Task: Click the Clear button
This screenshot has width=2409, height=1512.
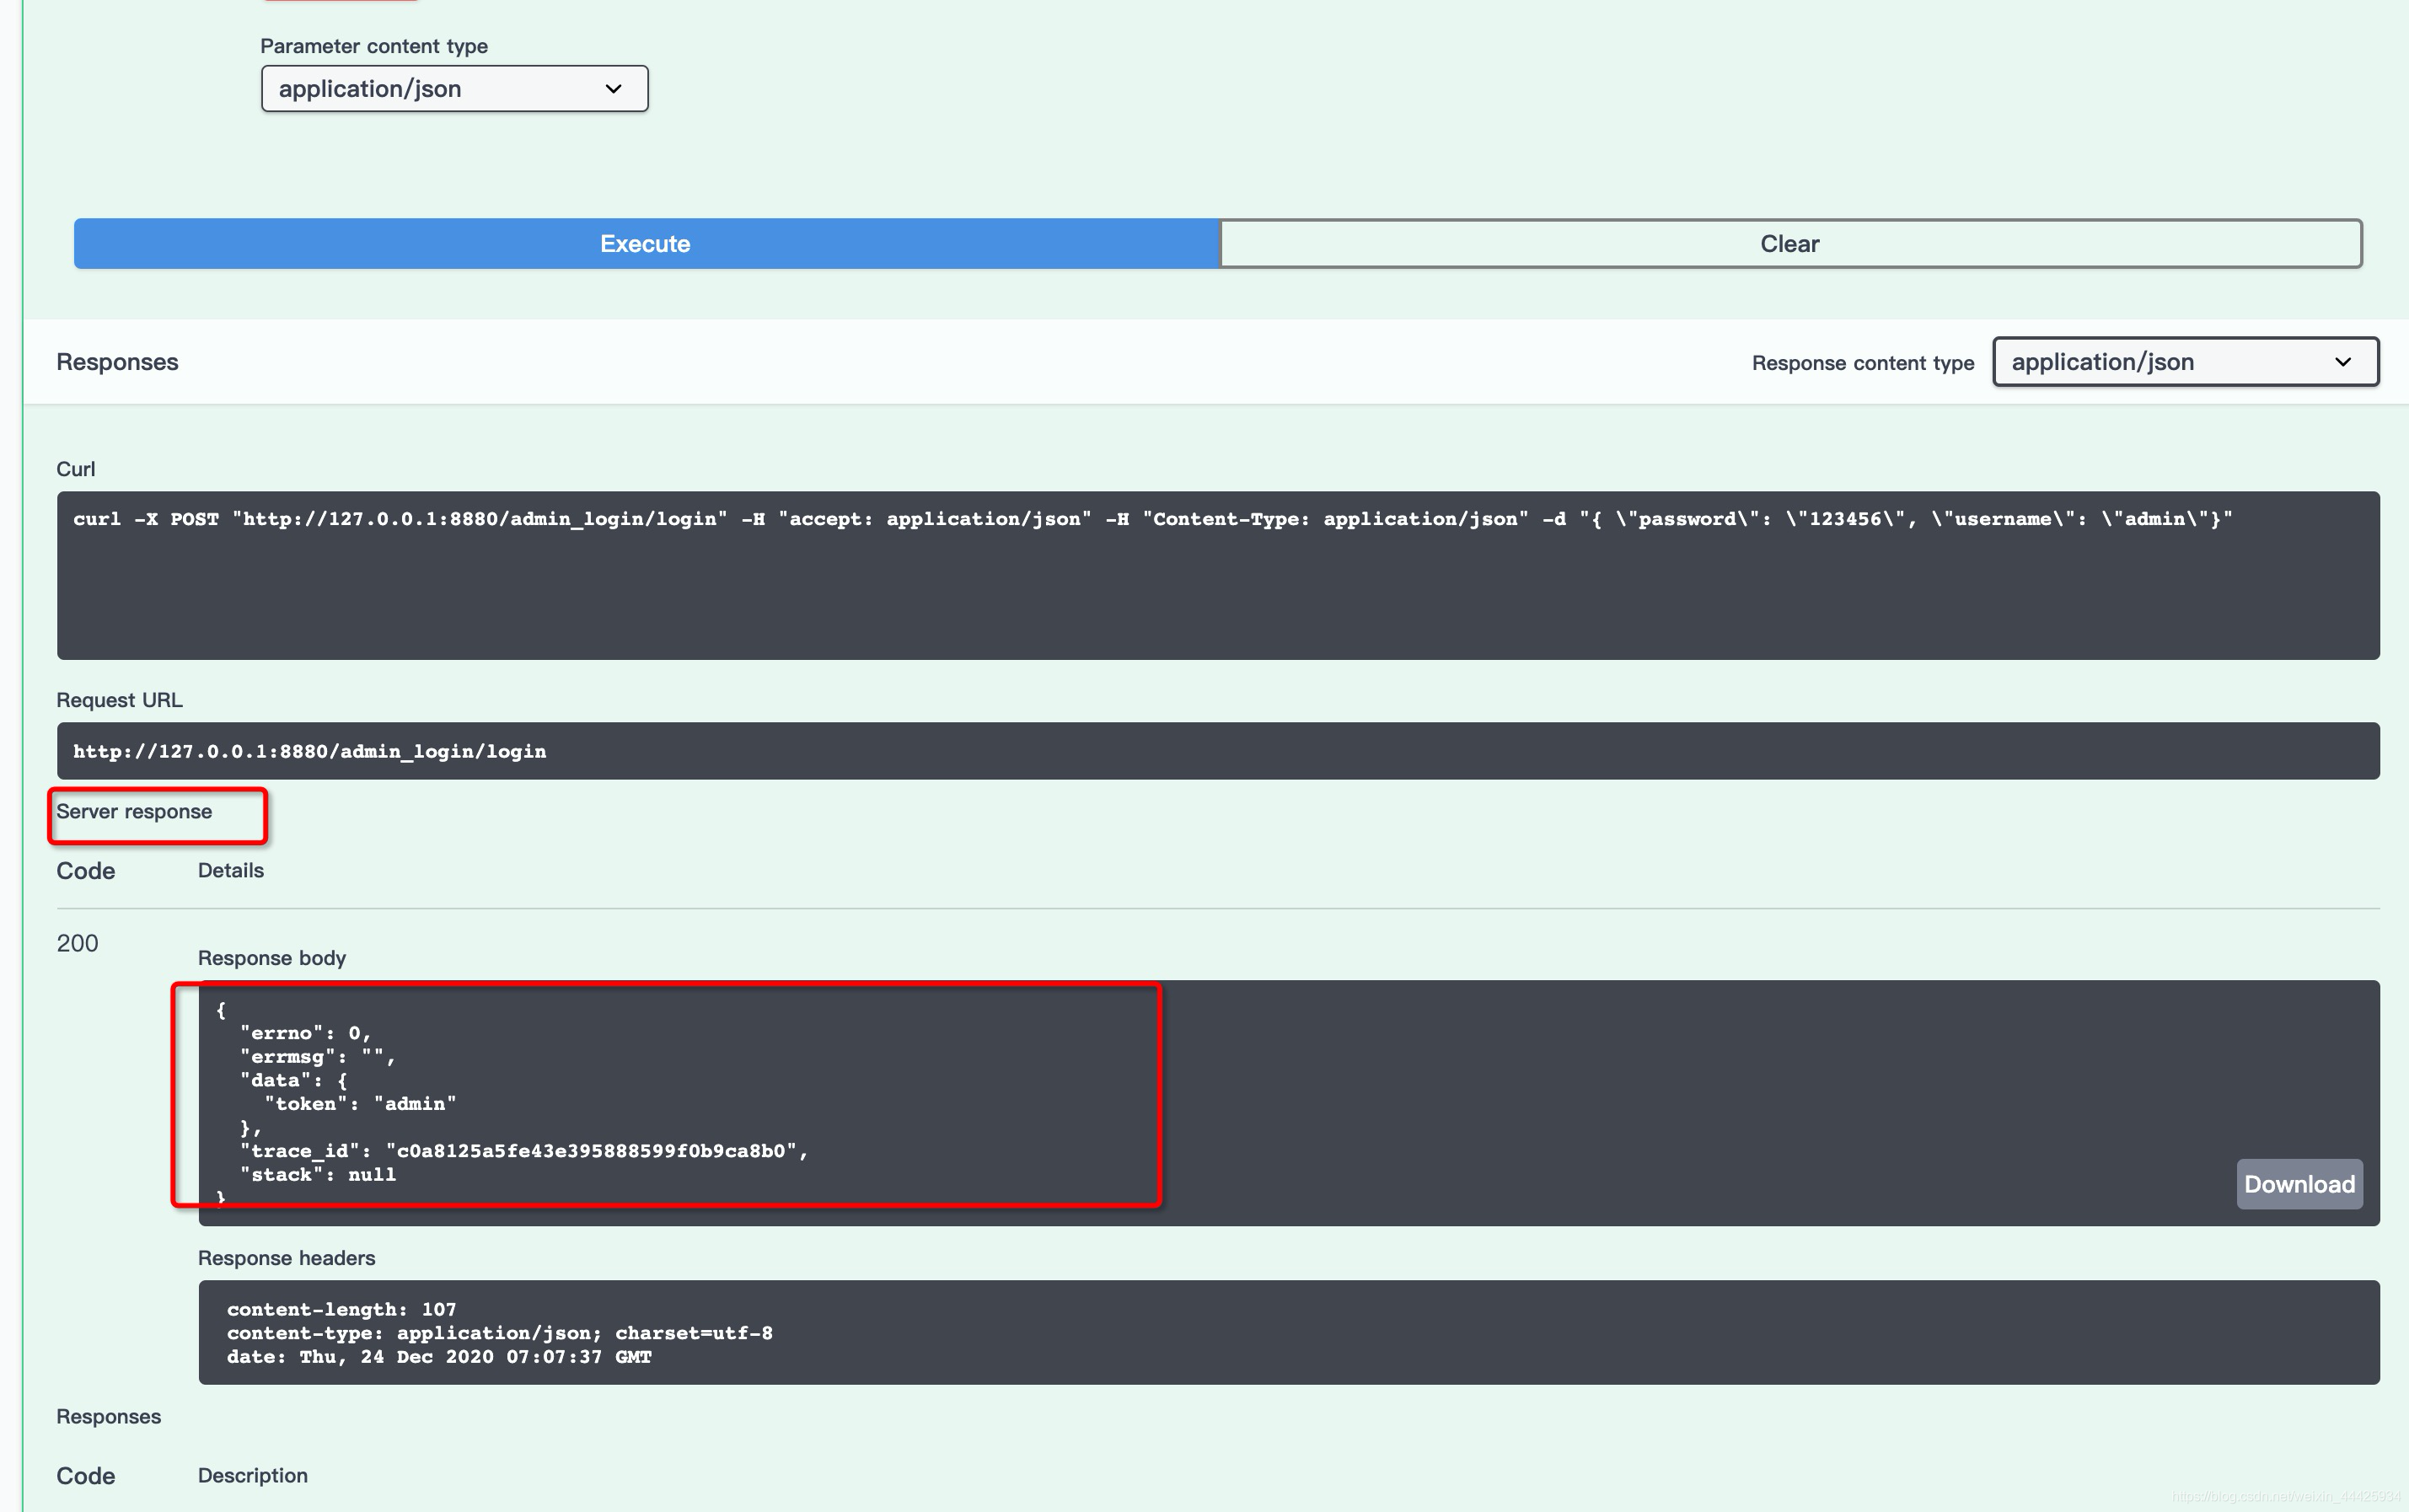Action: point(1790,244)
